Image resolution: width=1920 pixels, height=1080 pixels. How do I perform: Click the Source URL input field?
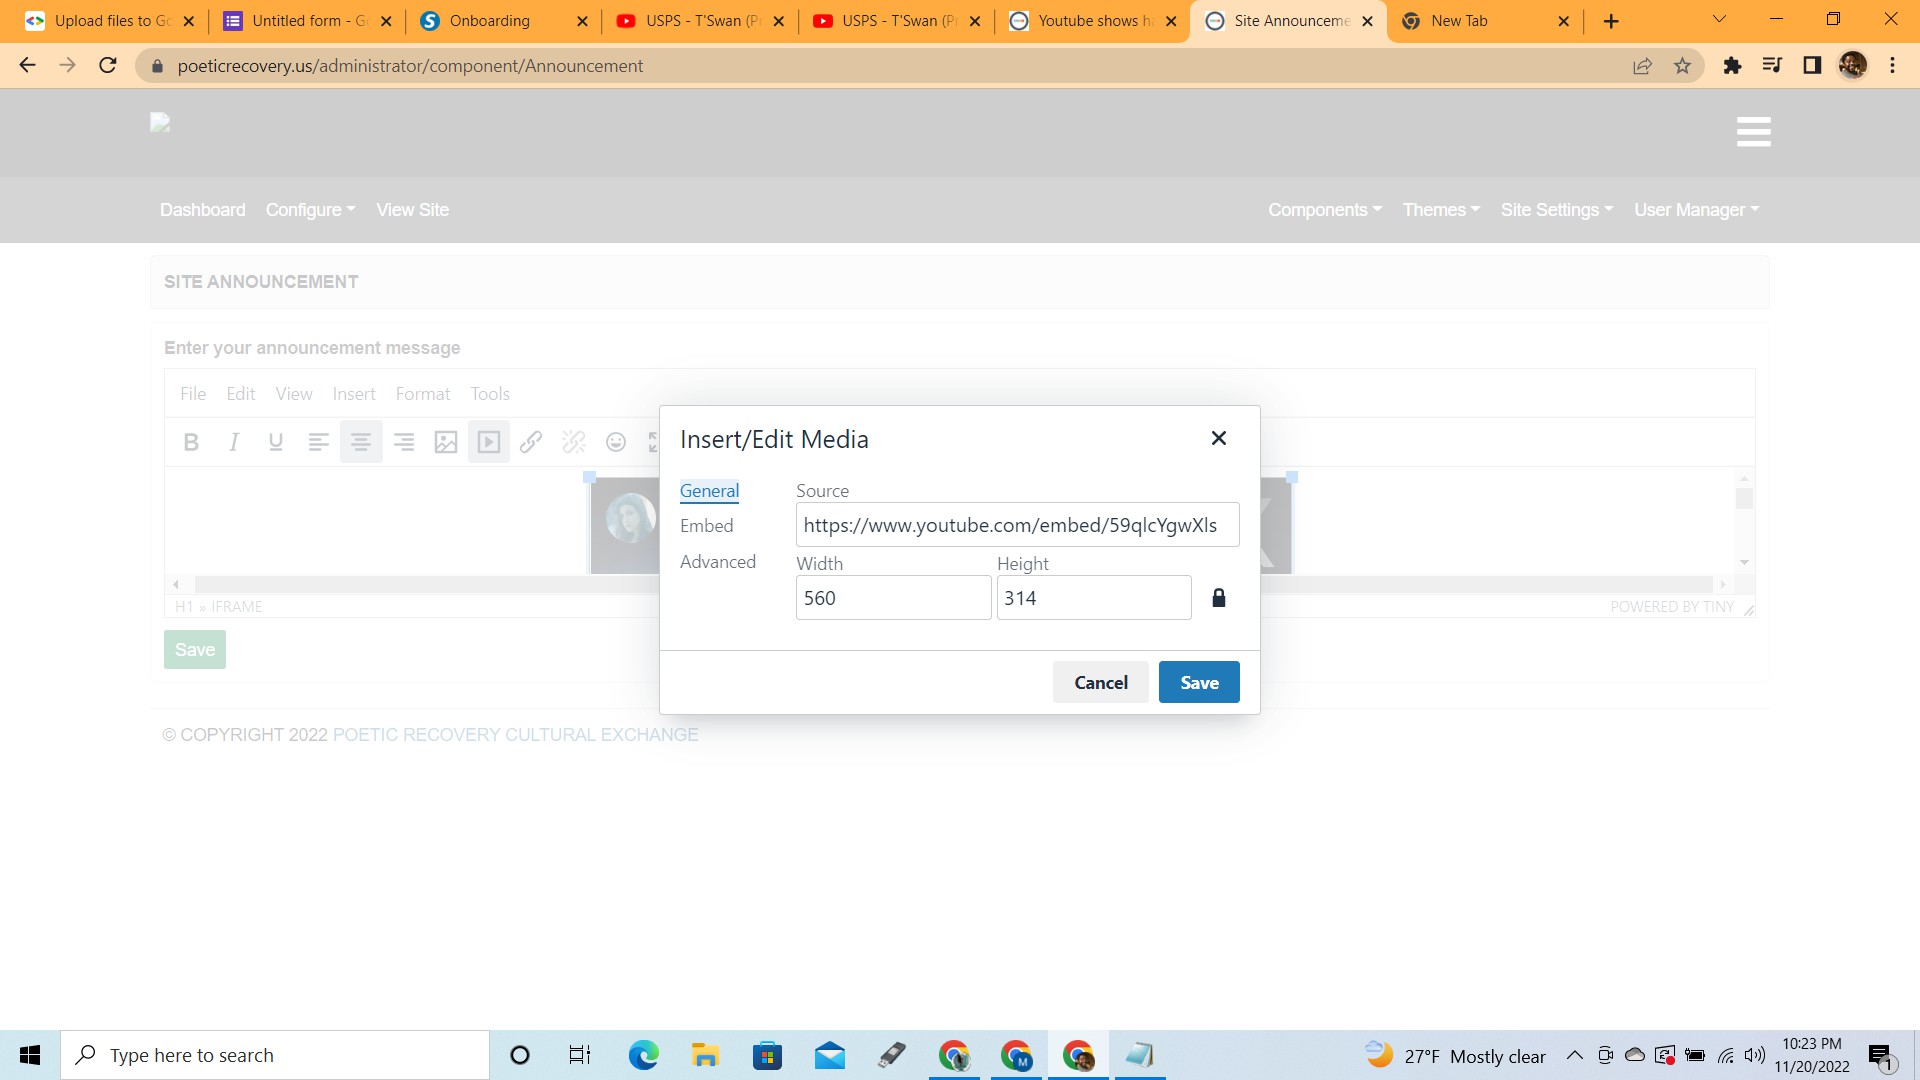point(1017,525)
